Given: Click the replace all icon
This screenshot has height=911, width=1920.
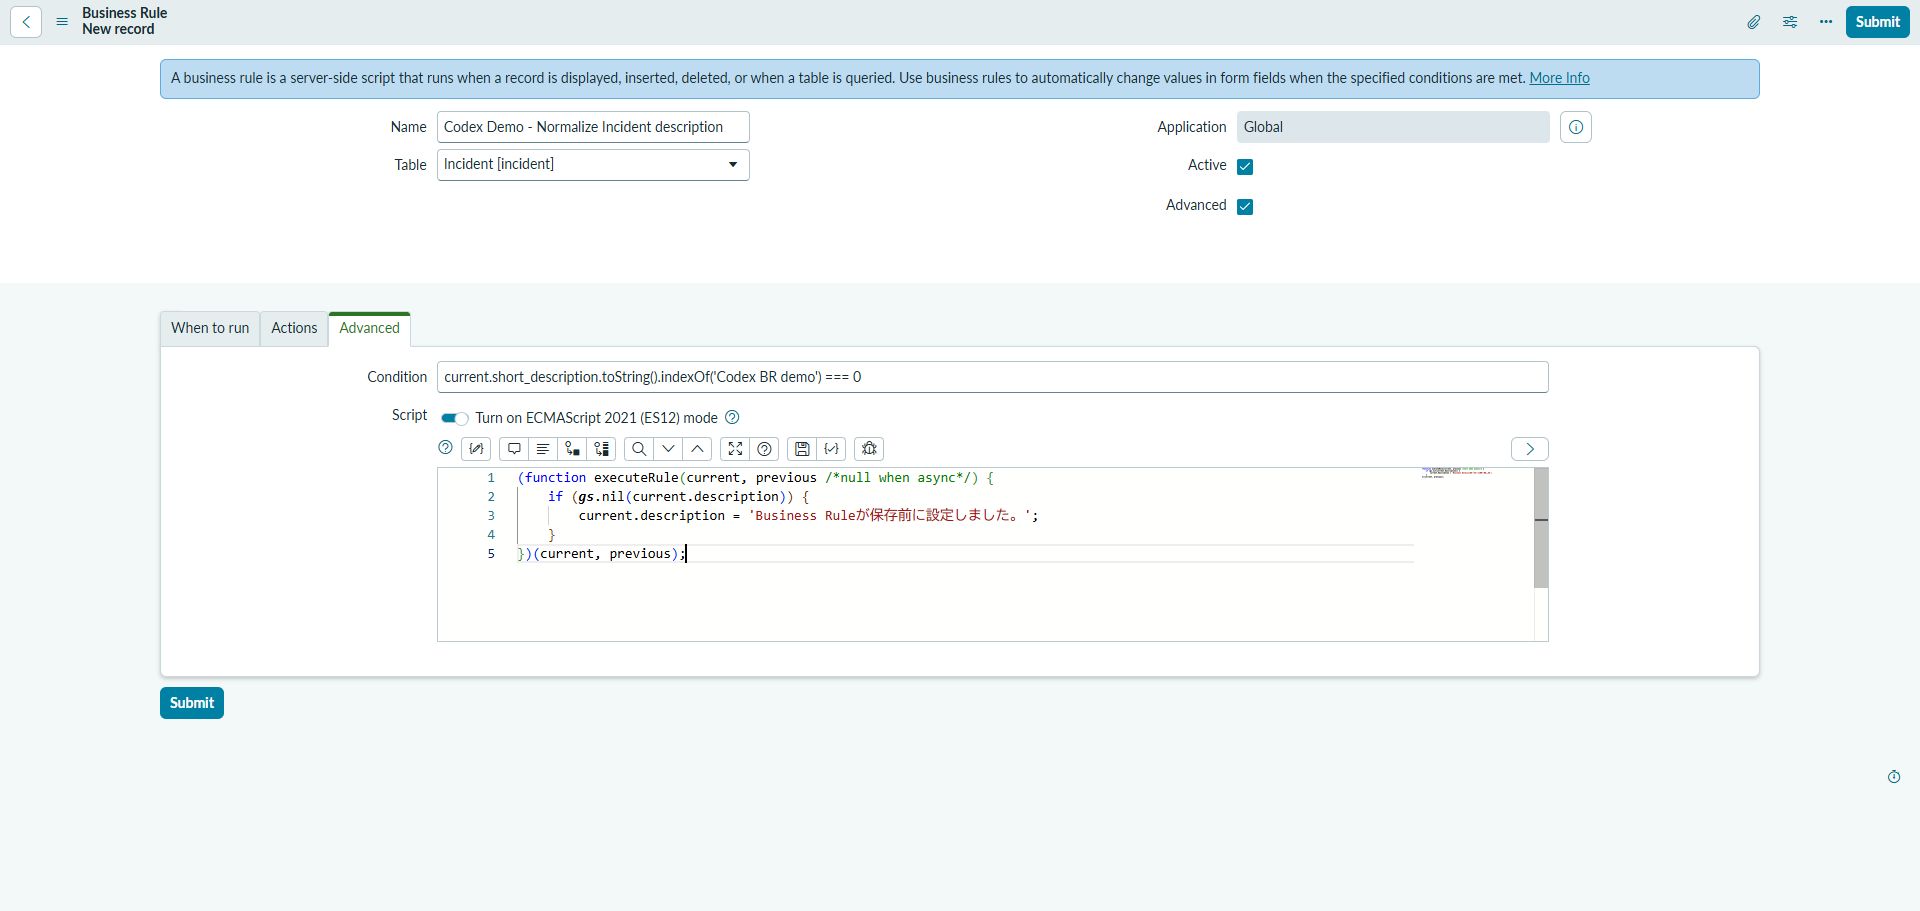Looking at the screenshot, I should pos(601,449).
